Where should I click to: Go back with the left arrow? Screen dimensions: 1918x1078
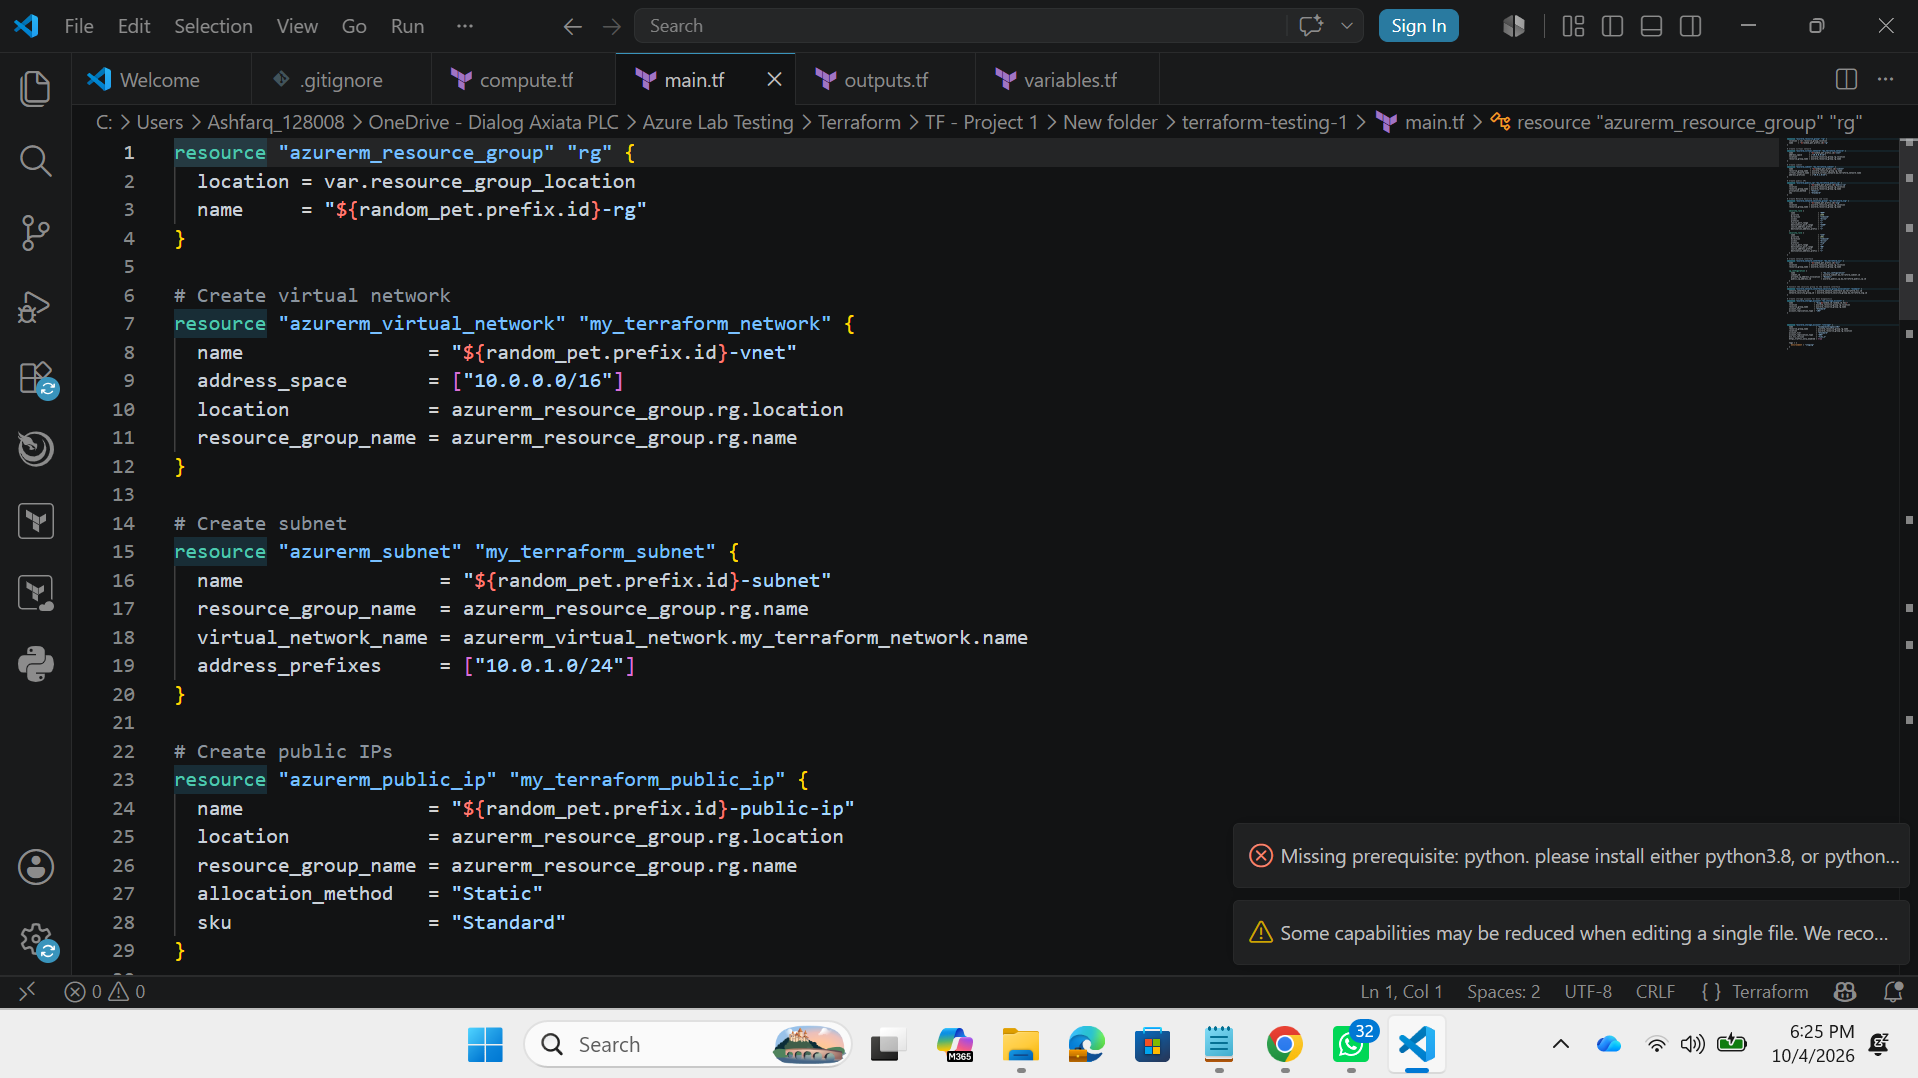pos(572,26)
